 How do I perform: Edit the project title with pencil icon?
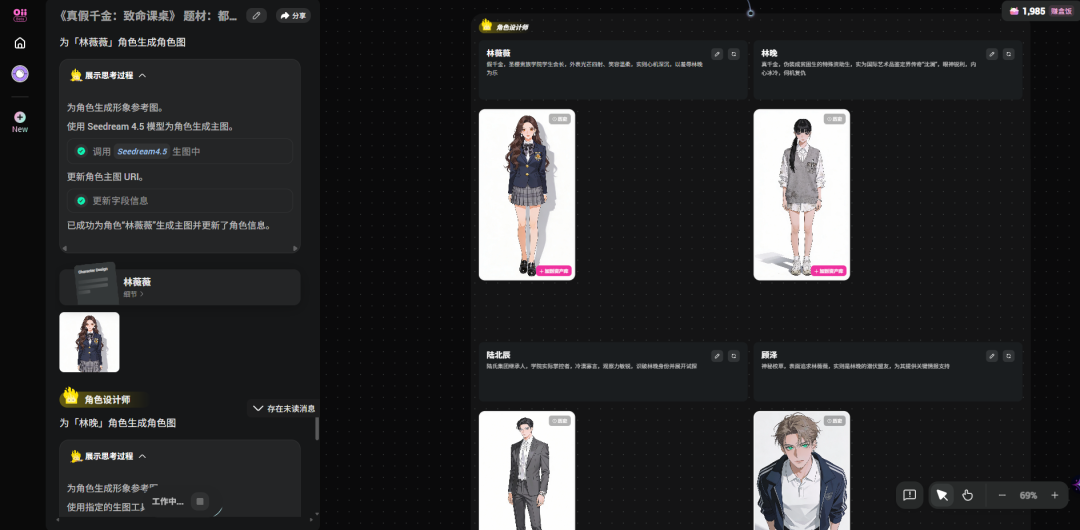[x=256, y=15]
